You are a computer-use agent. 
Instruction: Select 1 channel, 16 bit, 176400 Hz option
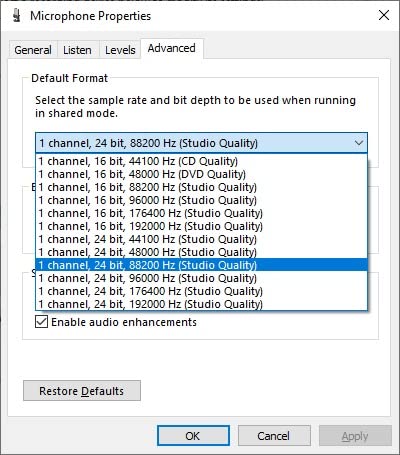click(201, 213)
